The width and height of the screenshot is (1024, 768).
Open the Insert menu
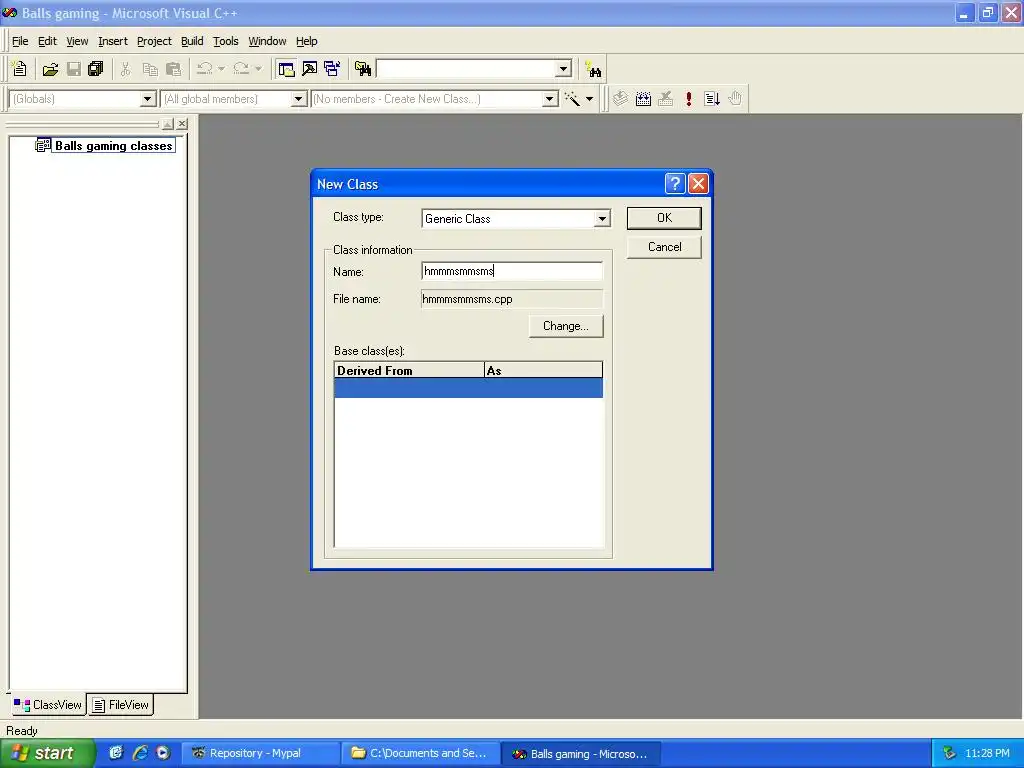click(x=112, y=41)
